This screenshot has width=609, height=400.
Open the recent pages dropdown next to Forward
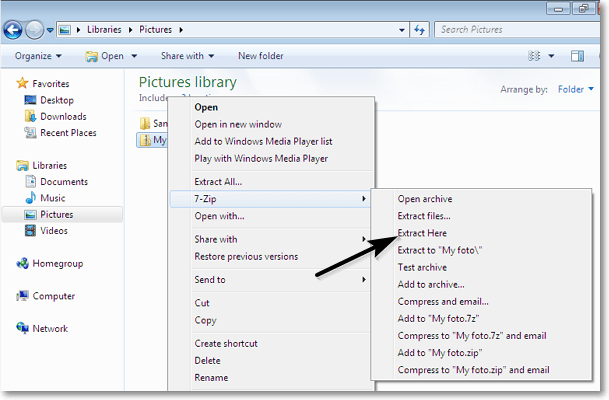tap(50, 30)
